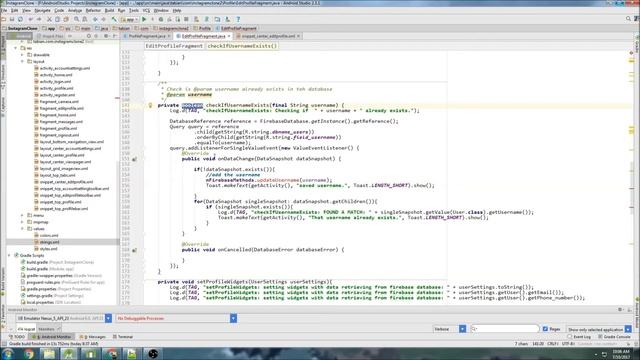Click the Cut scissors icon
The height and width of the screenshot is (360, 640).
(49, 19)
